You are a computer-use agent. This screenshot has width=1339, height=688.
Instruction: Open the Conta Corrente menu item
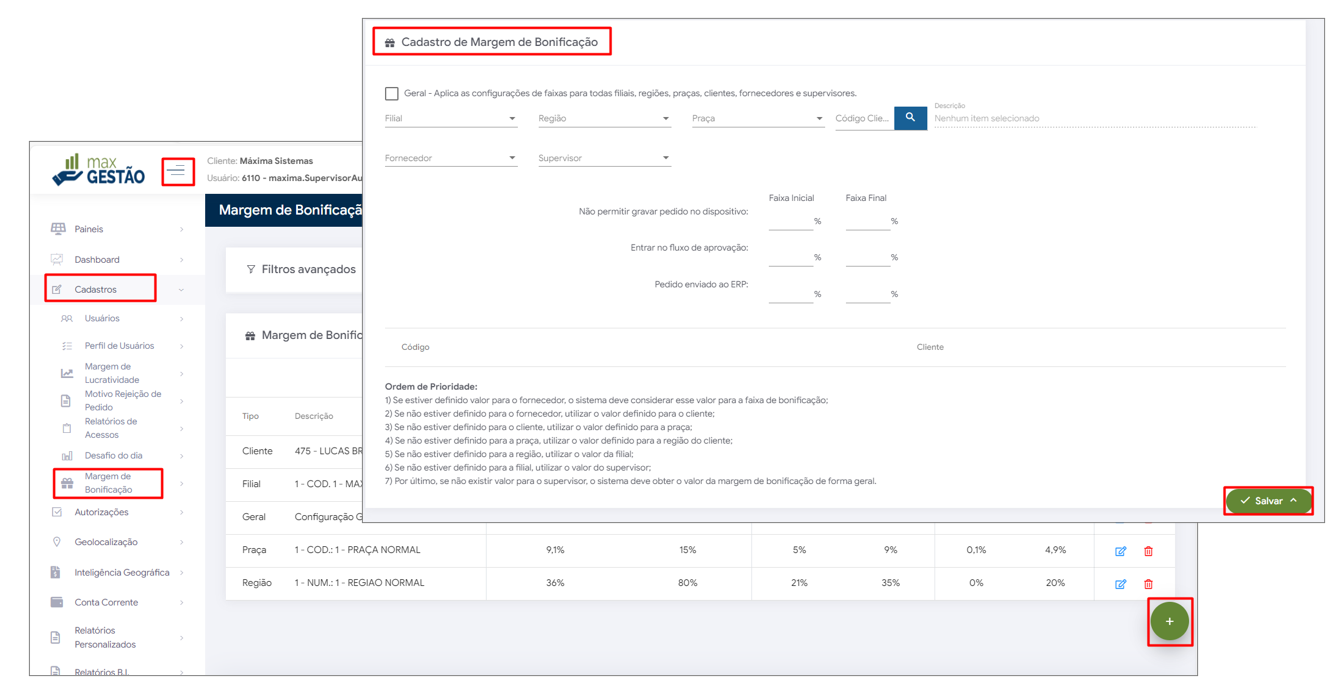click(106, 602)
